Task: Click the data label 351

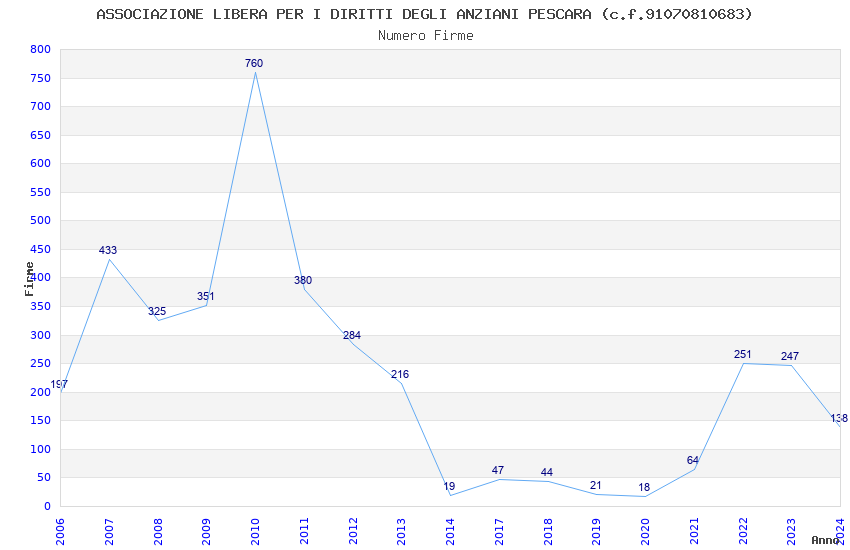Action: [205, 296]
